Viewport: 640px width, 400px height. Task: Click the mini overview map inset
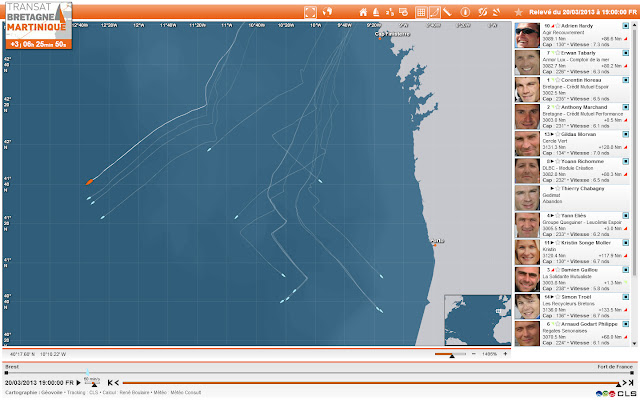(x=477, y=320)
